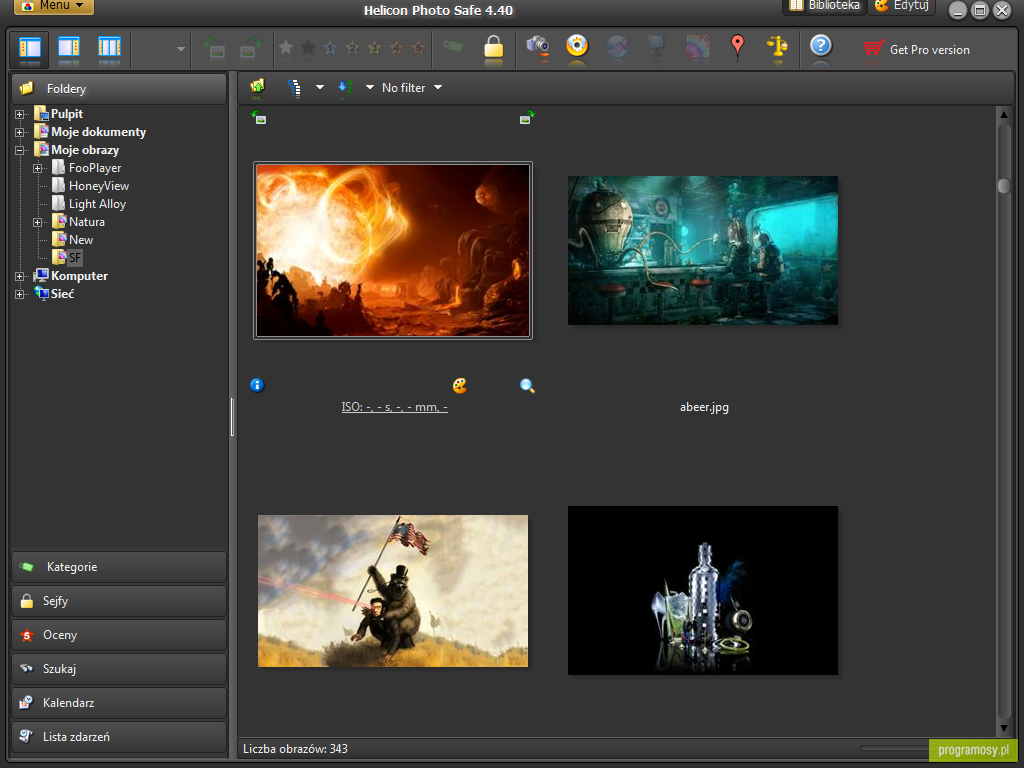Toggle the left-panel layout view
The width and height of the screenshot is (1024, 768).
coord(30,48)
